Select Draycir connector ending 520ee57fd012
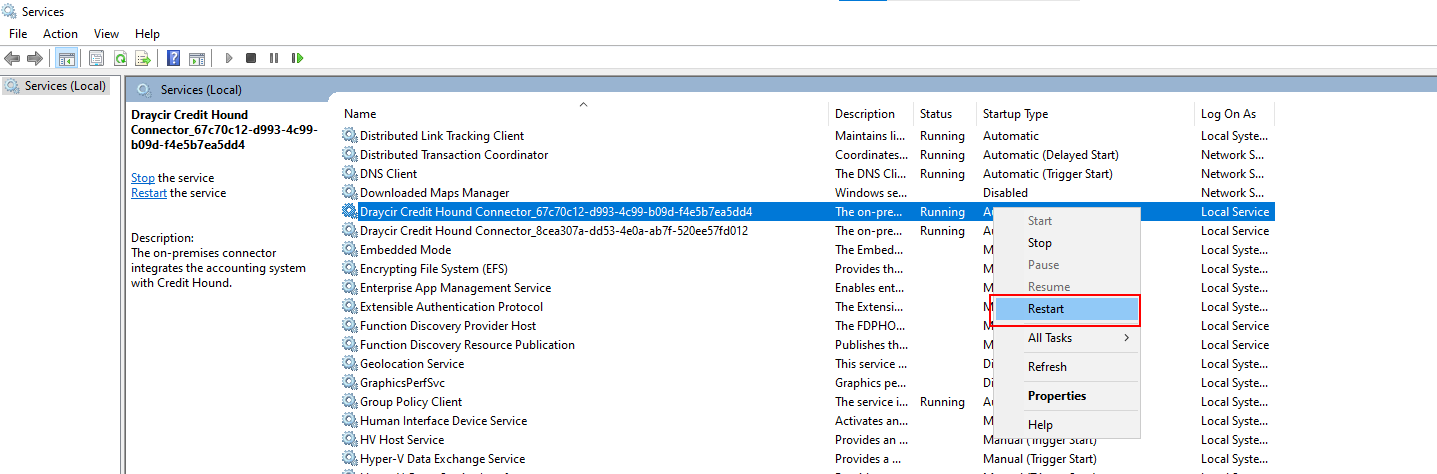 tap(554, 231)
